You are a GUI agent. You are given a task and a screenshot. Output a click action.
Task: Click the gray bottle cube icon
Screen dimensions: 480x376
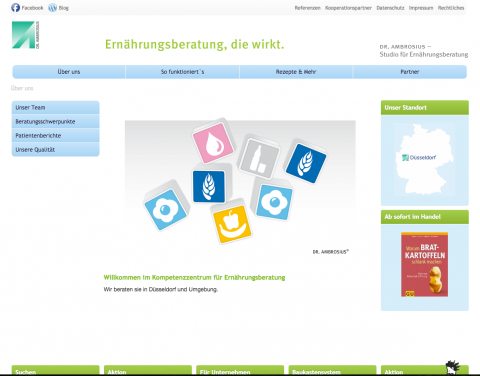pos(259,157)
